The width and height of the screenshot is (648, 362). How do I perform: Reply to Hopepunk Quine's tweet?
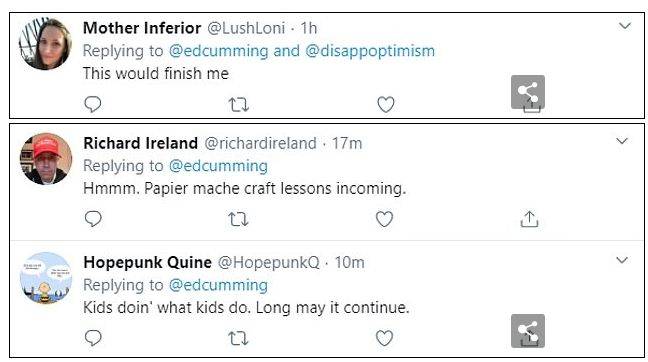coord(93,338)
